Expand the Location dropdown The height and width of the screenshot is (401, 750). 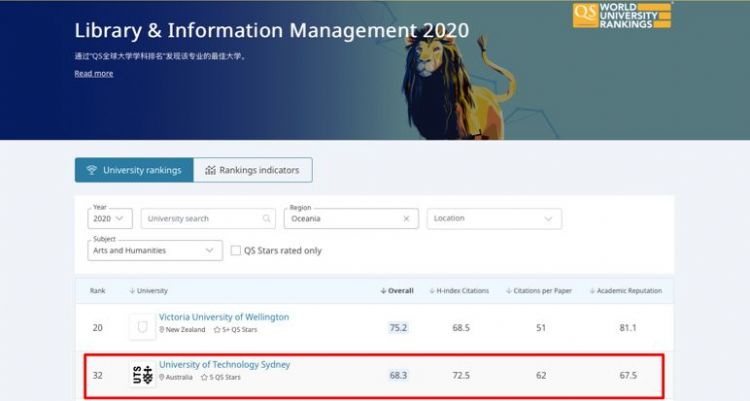[x=494, y=218]
